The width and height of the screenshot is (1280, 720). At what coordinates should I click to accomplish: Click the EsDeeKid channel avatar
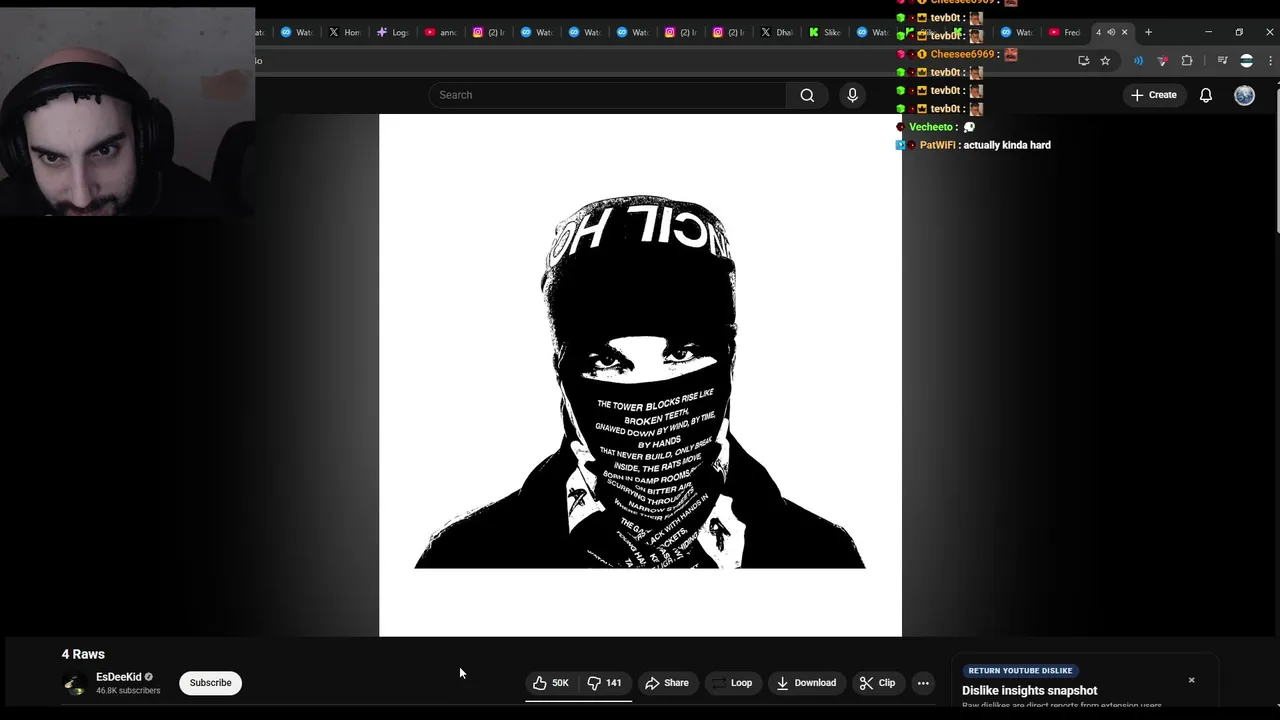(74, 684)
